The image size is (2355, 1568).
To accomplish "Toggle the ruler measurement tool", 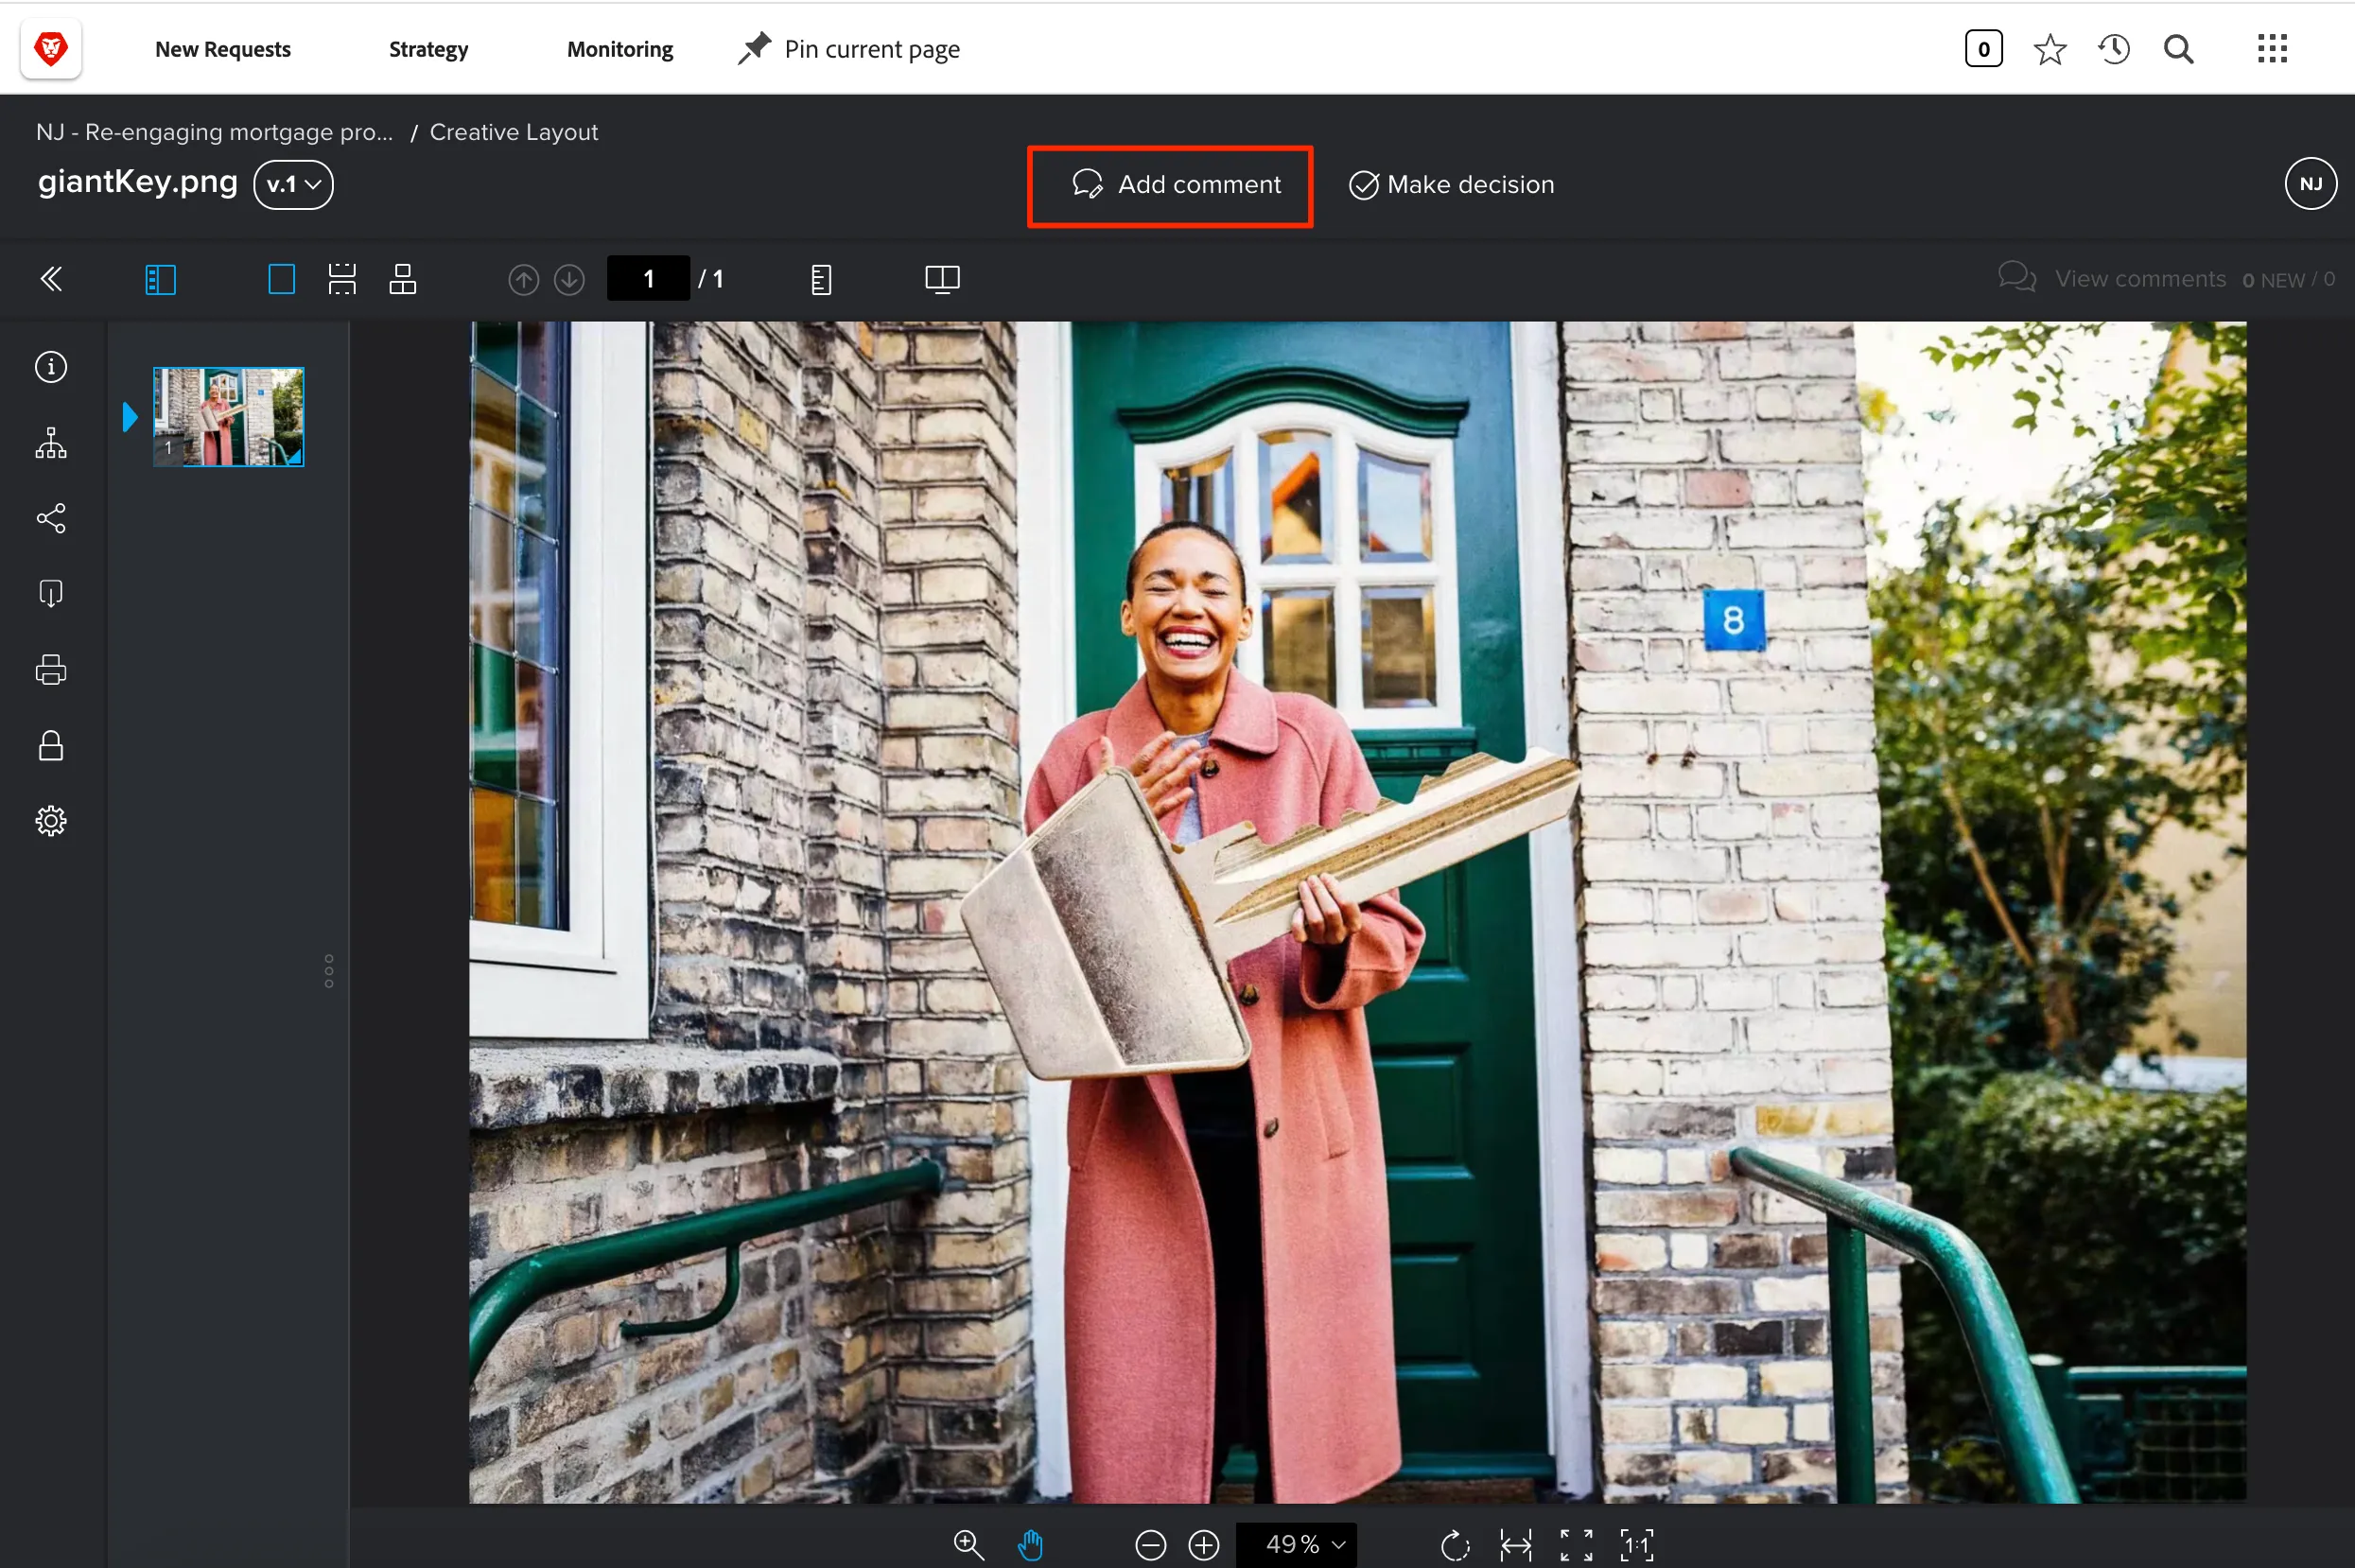I will click(x=821, y=280).
